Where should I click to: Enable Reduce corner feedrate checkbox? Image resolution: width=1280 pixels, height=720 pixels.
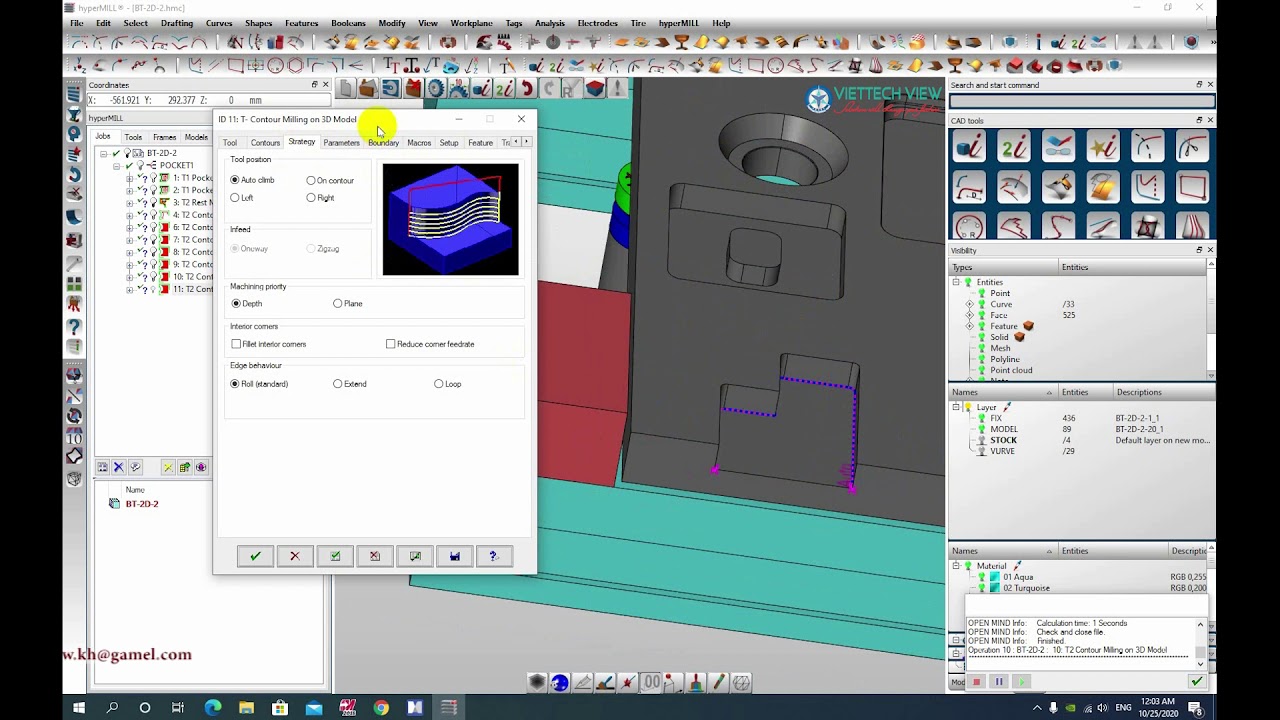pyautogui.click(x=390, y=344)
